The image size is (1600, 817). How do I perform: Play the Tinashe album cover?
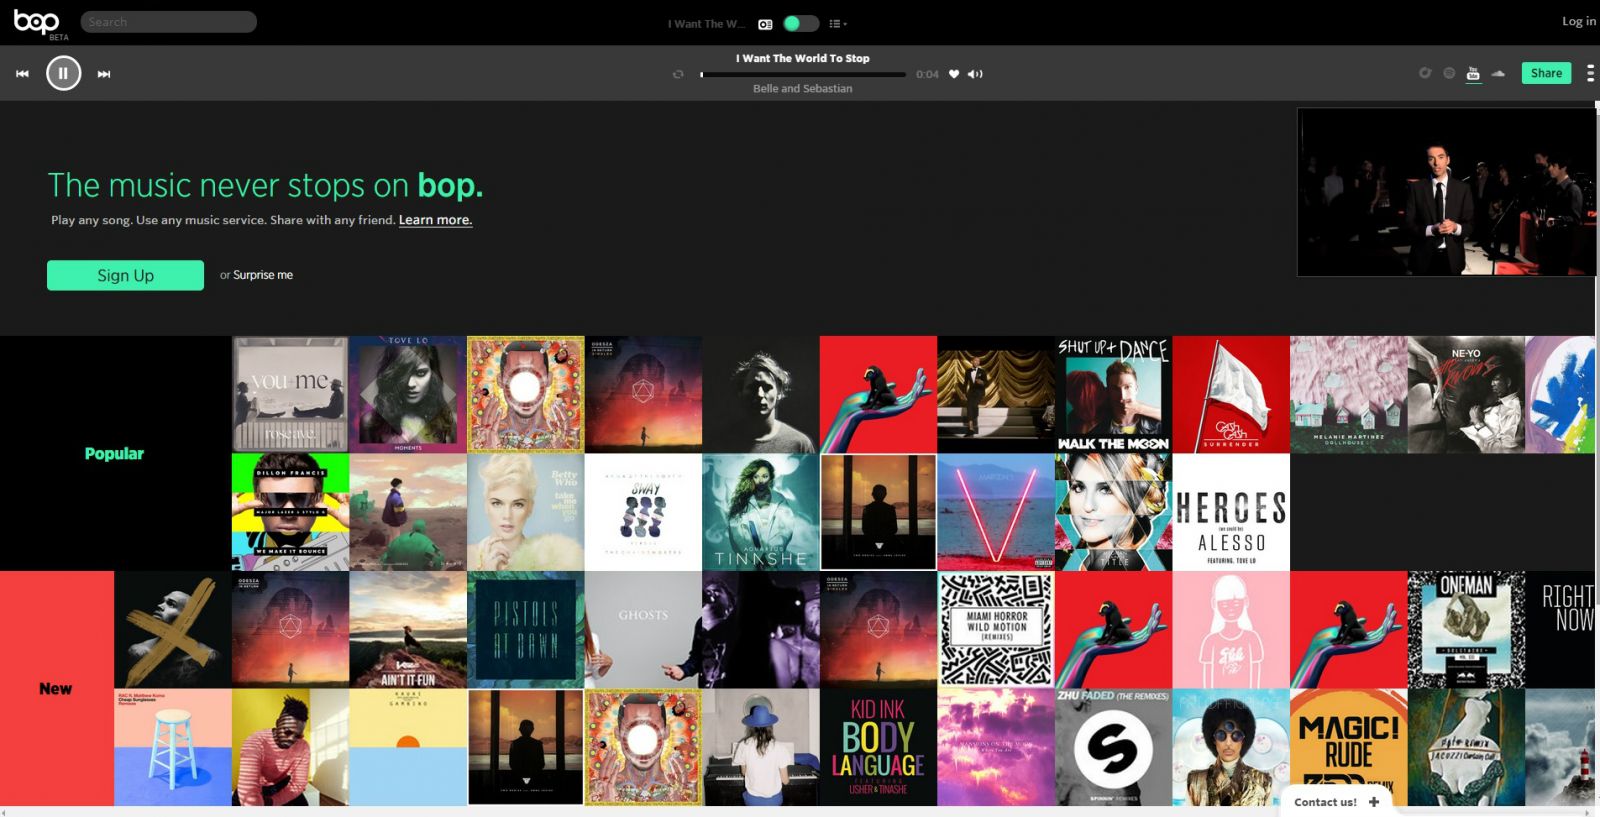tap(761, 512)
